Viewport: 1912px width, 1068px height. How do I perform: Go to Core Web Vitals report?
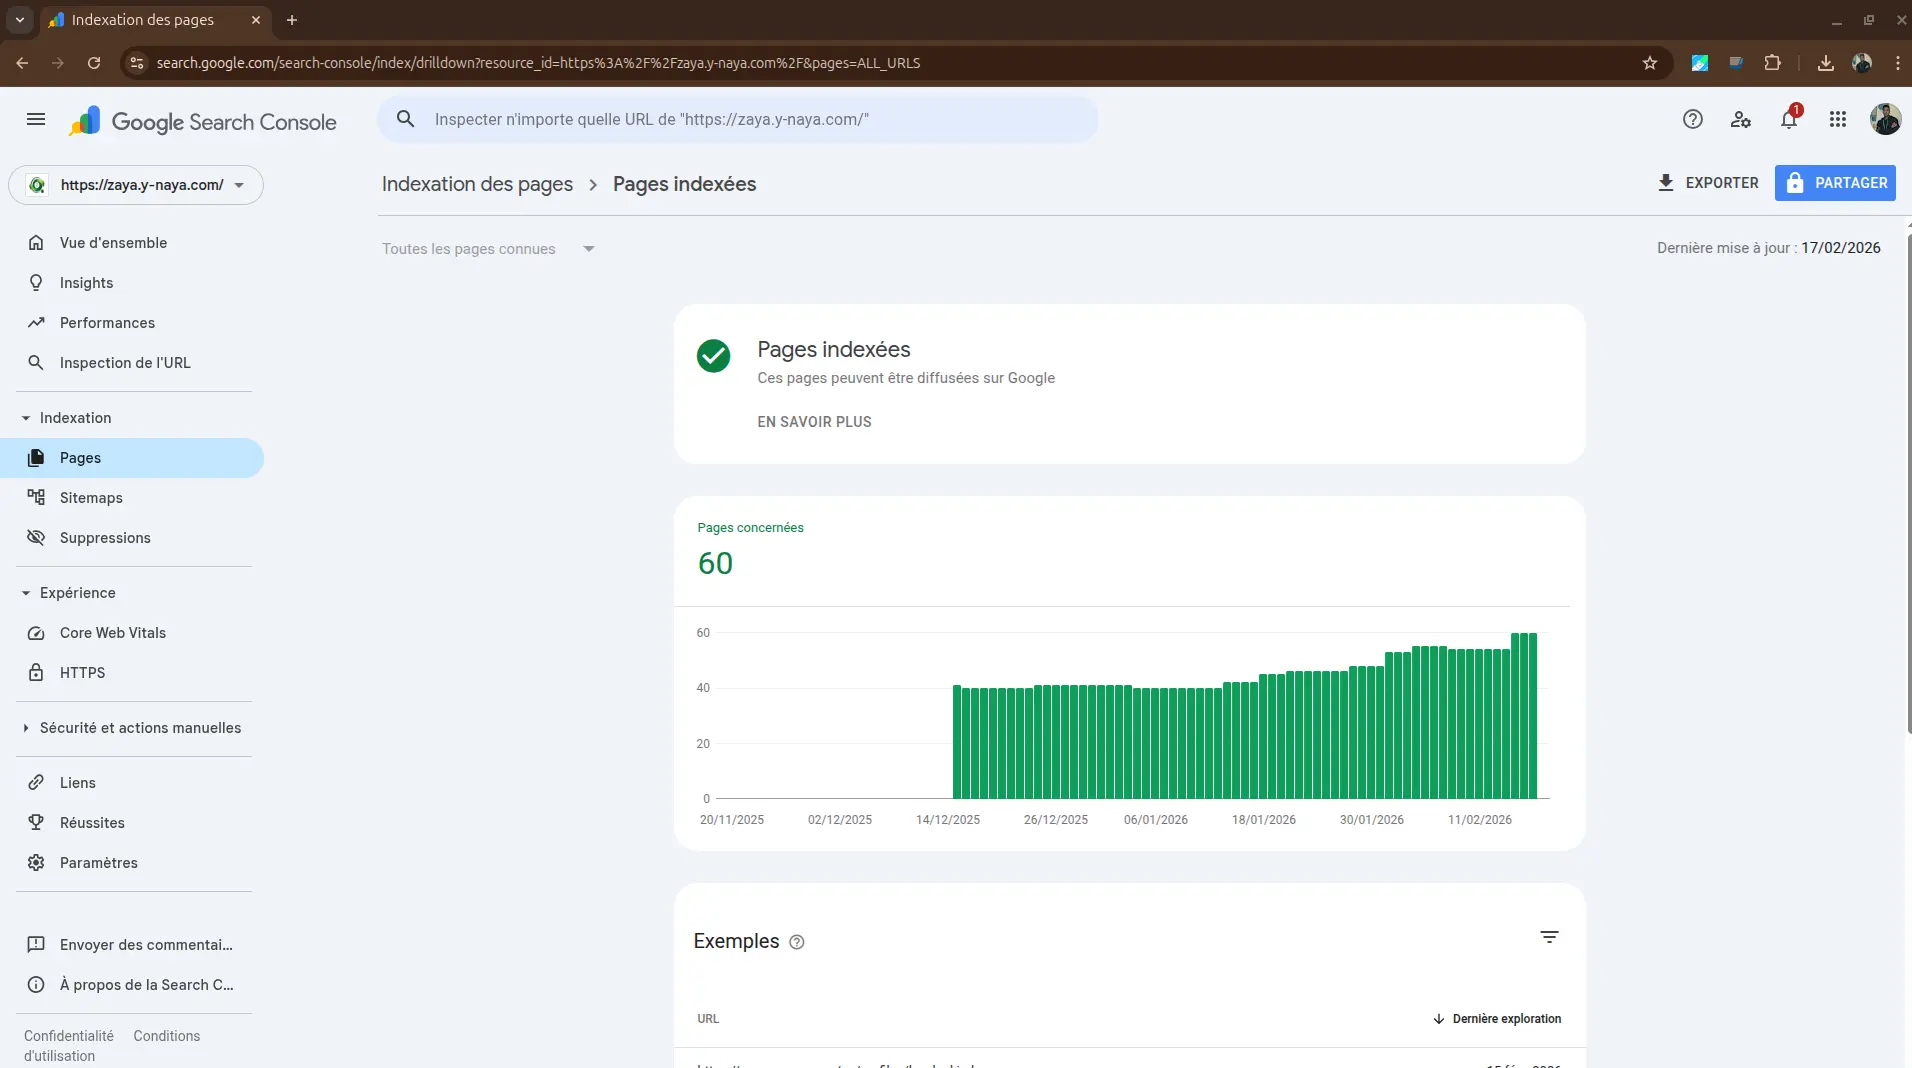[113, 633]
